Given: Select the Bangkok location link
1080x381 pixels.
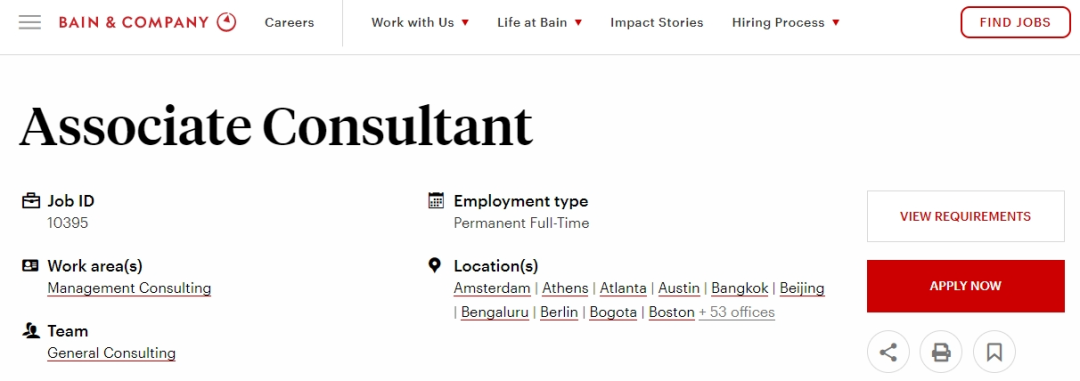Looking at the screenshot, I should tap(740, 288).
